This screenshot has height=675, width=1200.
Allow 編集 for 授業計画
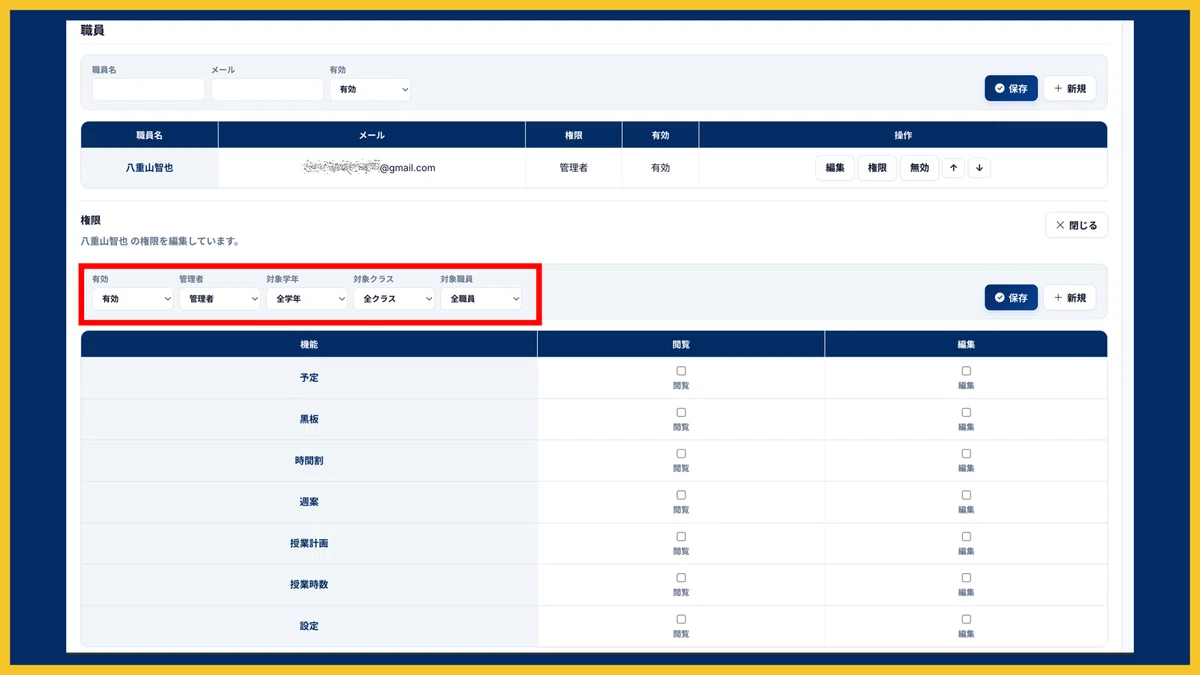966,537
